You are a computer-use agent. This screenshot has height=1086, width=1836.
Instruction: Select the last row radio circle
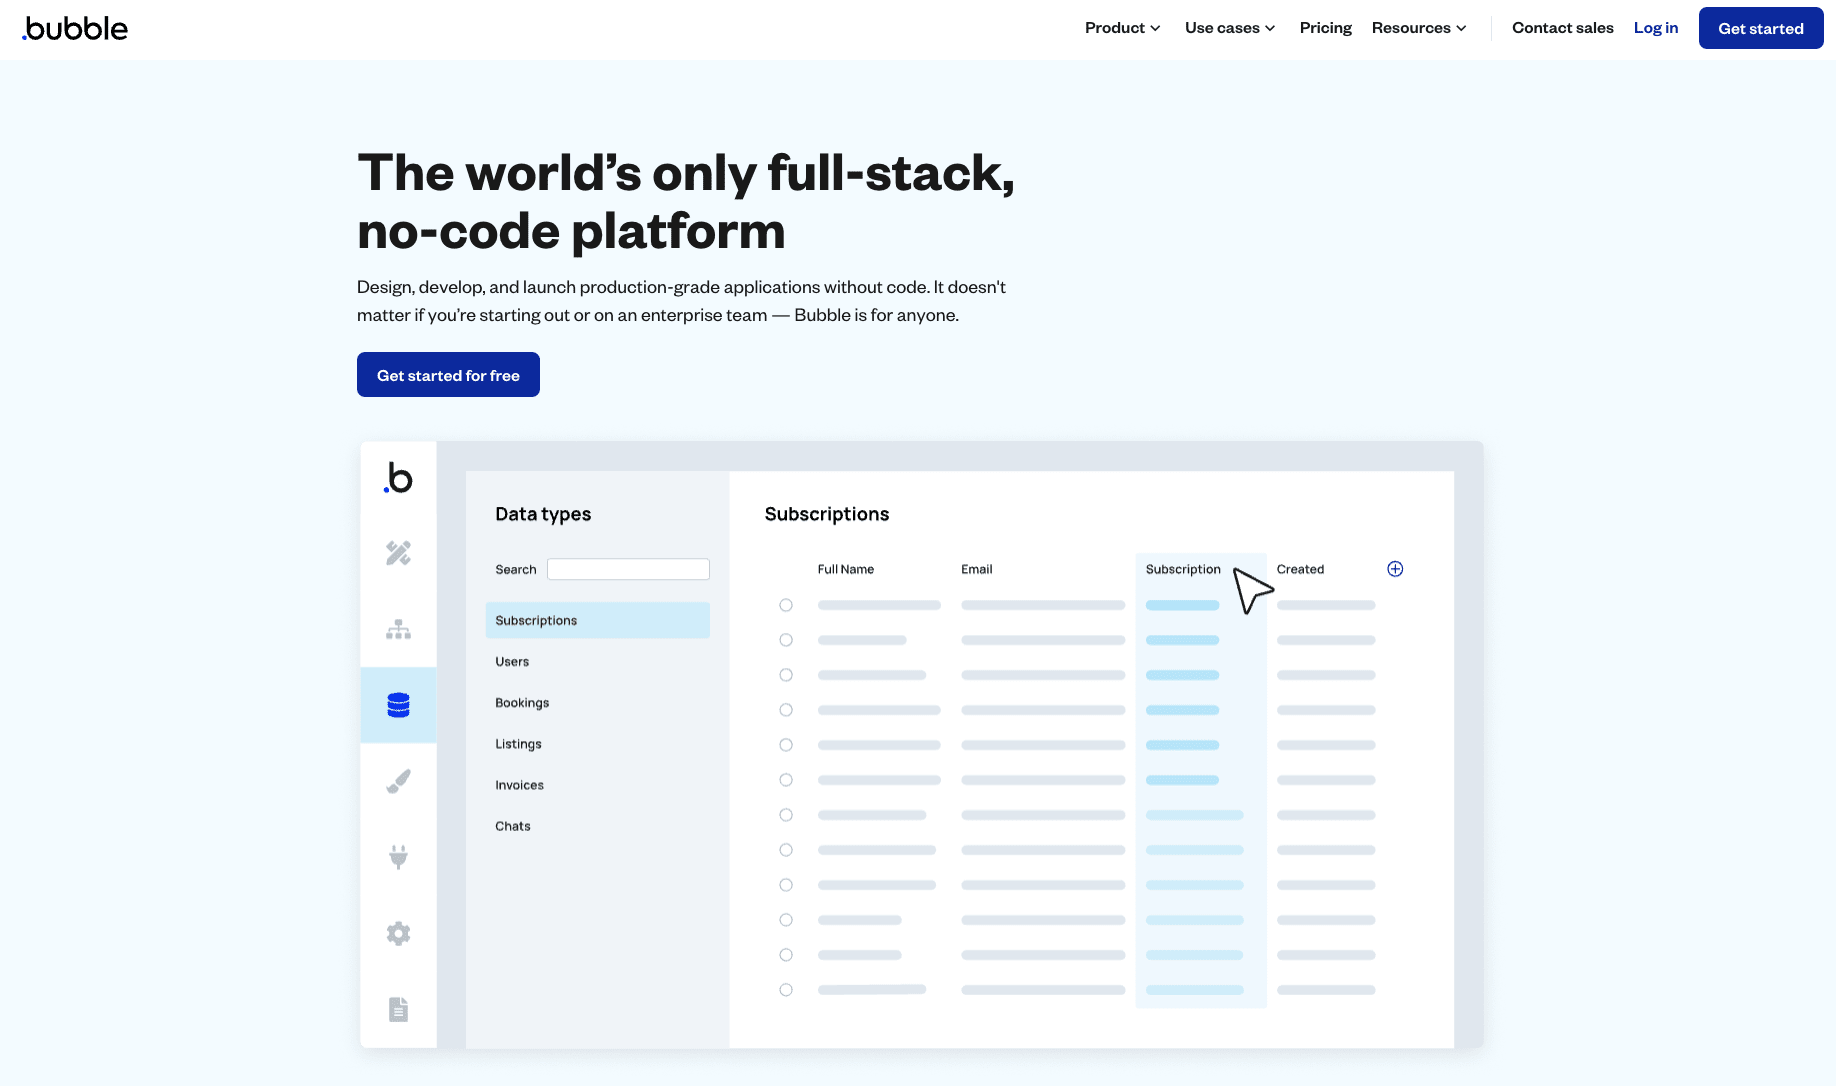786,990
